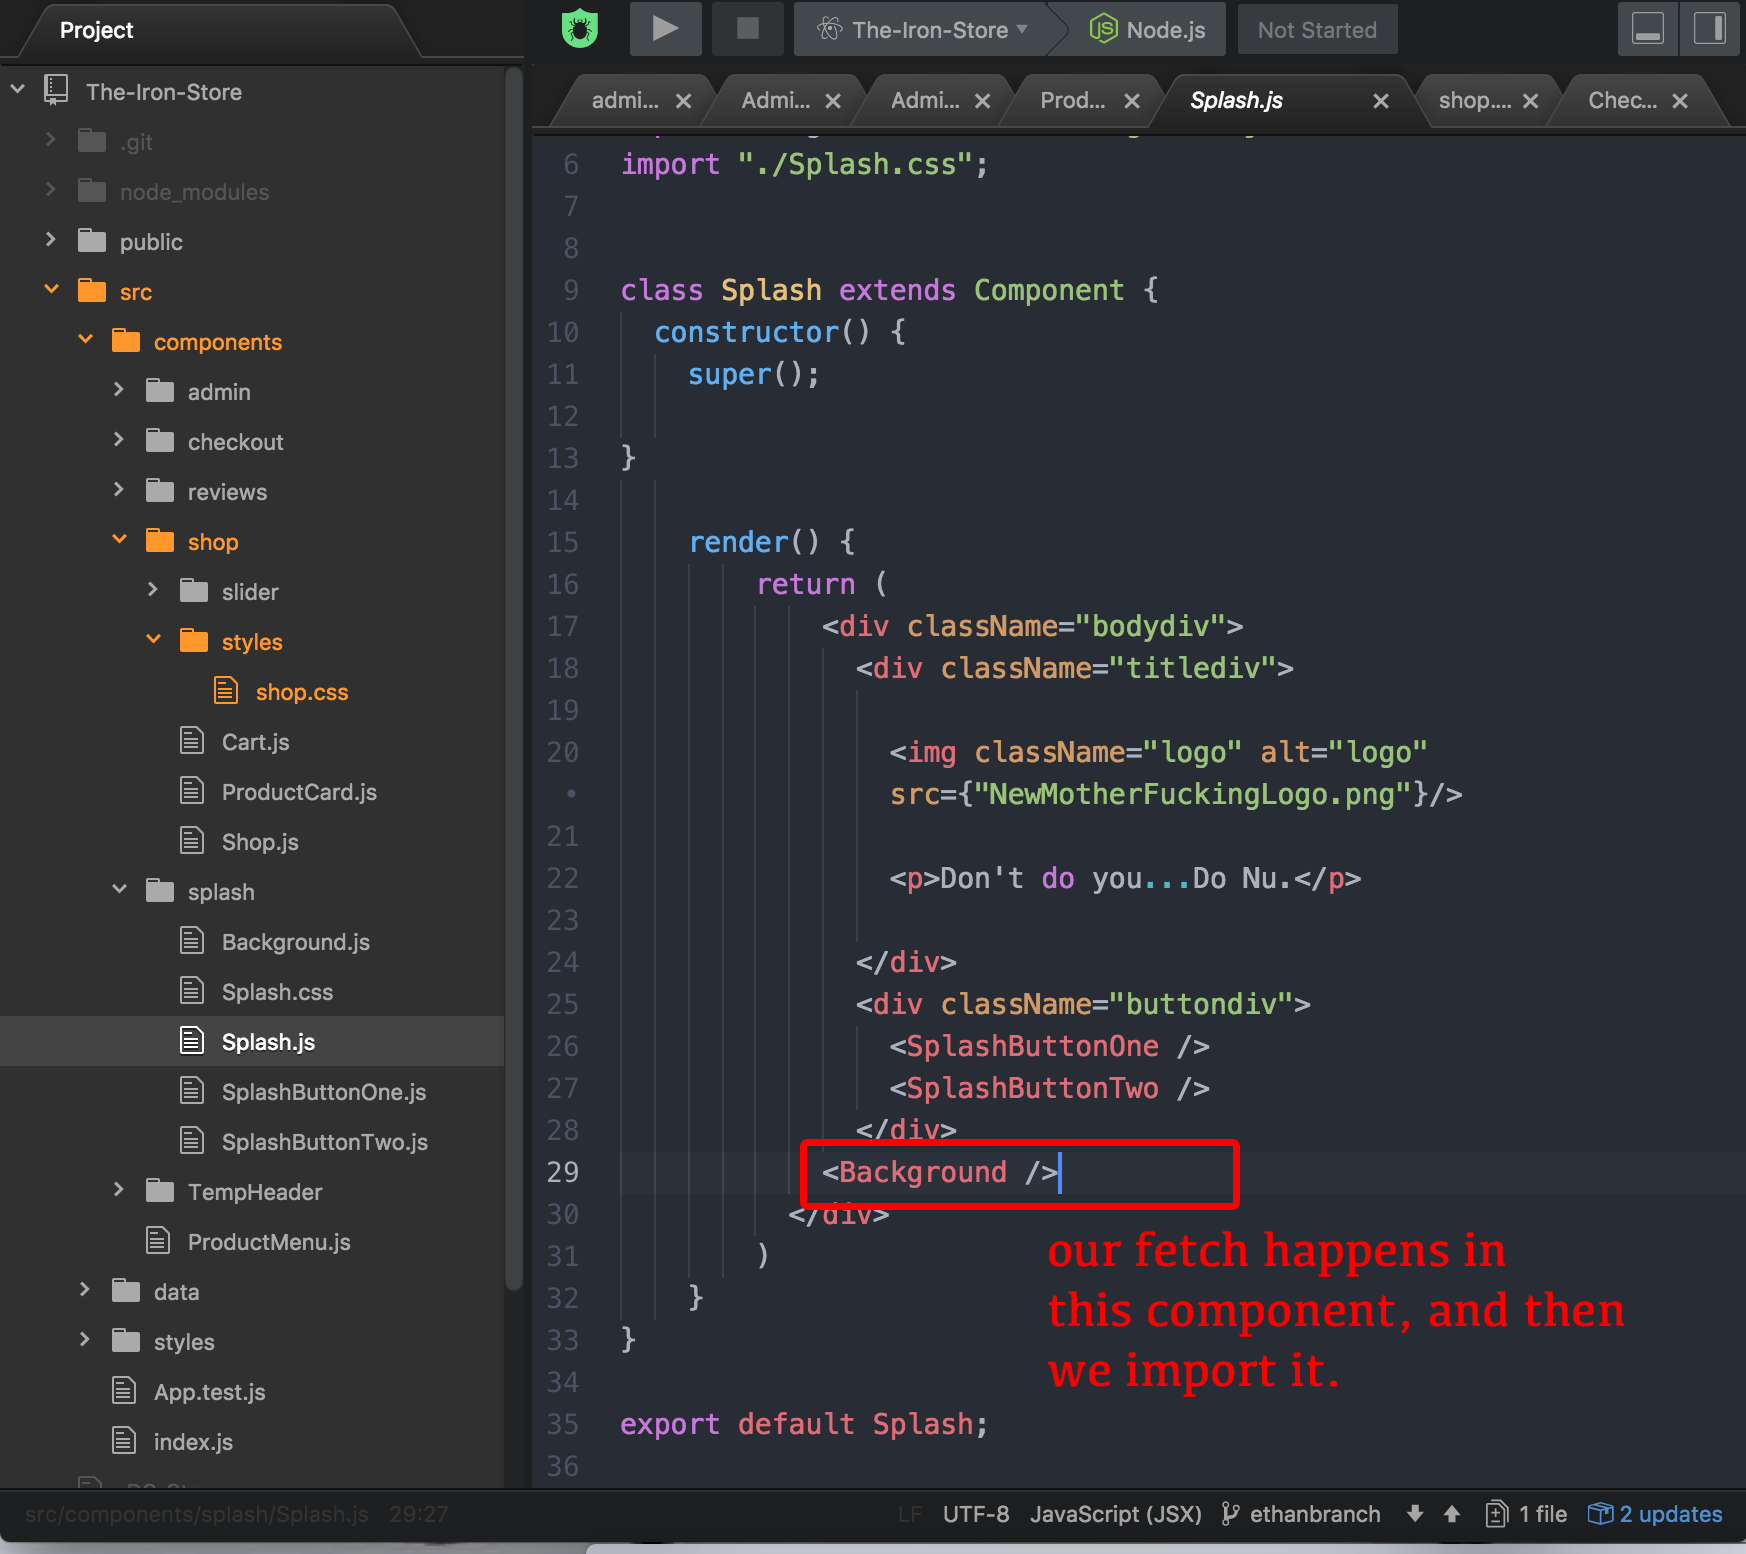Collapse the The-Iron-Store project root

tap(18, 90)
